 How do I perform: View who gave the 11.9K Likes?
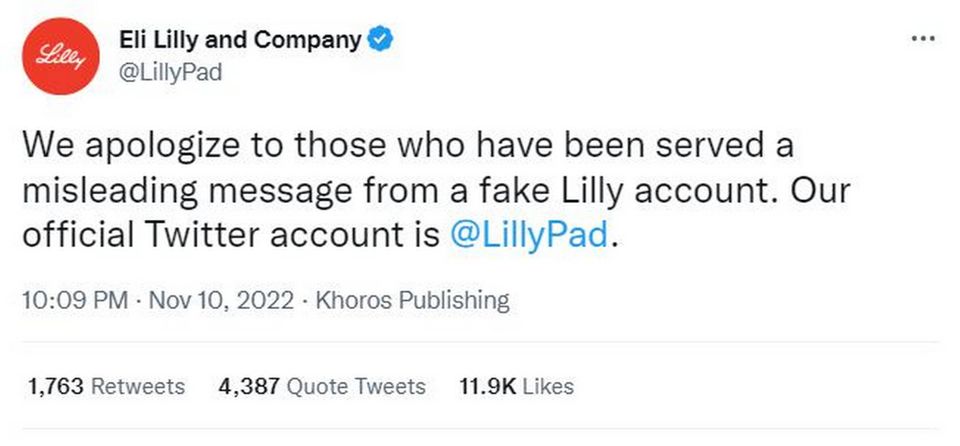click(x=516, y=386)
